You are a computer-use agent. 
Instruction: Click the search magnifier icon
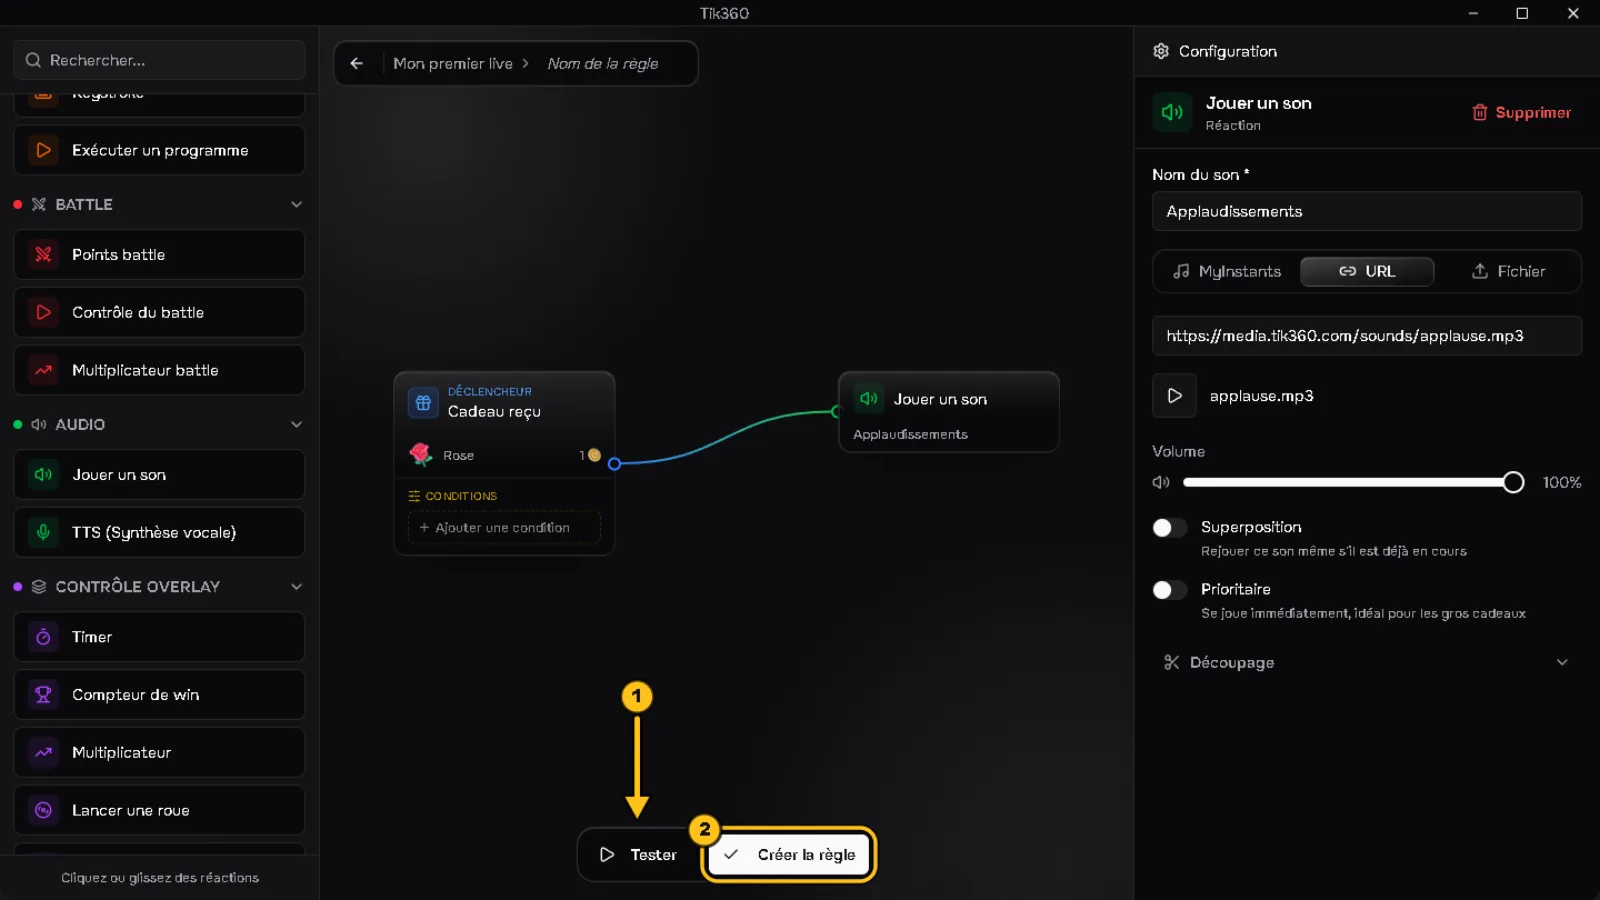point(33,60)
